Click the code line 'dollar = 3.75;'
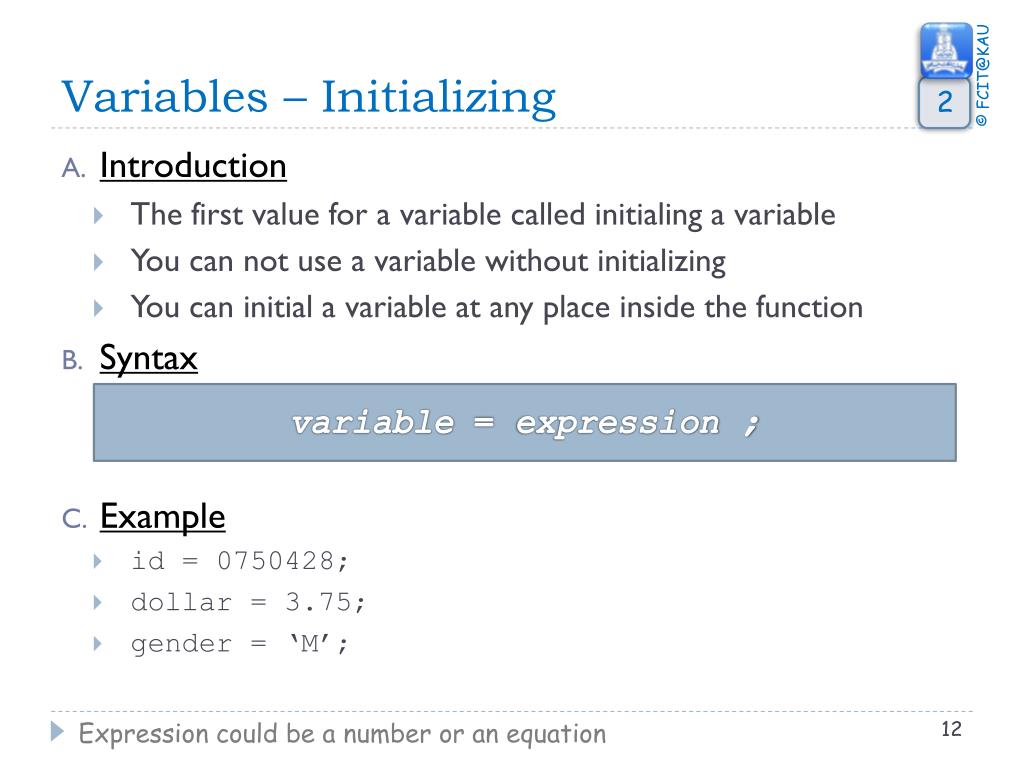1024x768 pixels. pyautogui.click(x=249, y=602)
